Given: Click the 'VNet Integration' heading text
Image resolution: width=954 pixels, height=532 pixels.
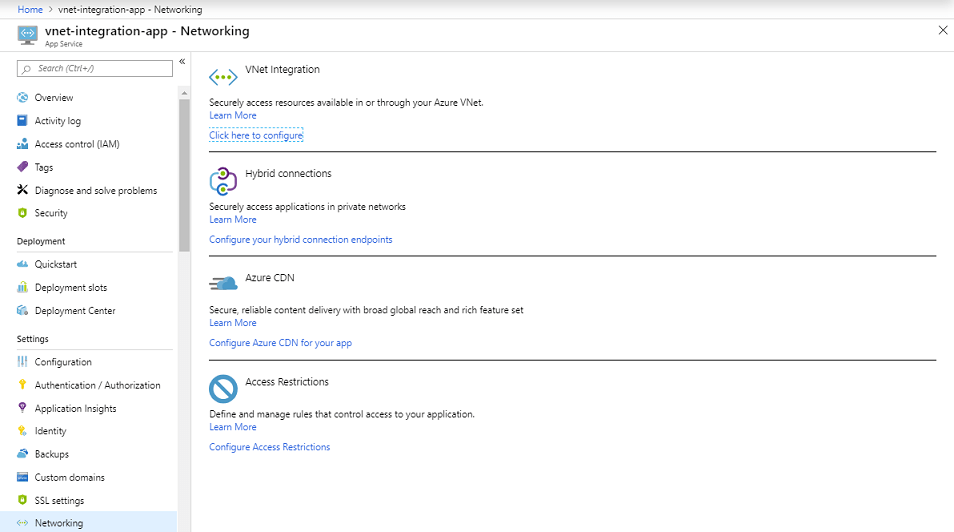Looking at the screenshot, I should click(x=282, y=69).
